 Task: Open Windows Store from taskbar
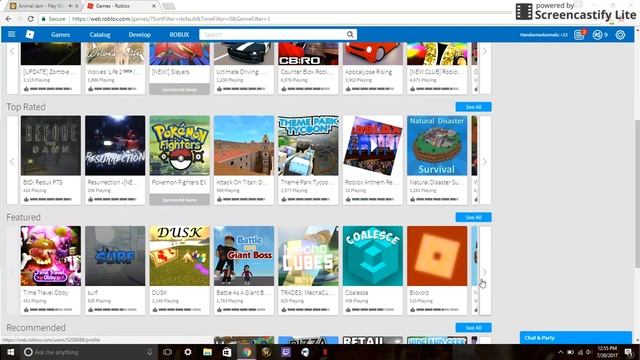point(227,352)
